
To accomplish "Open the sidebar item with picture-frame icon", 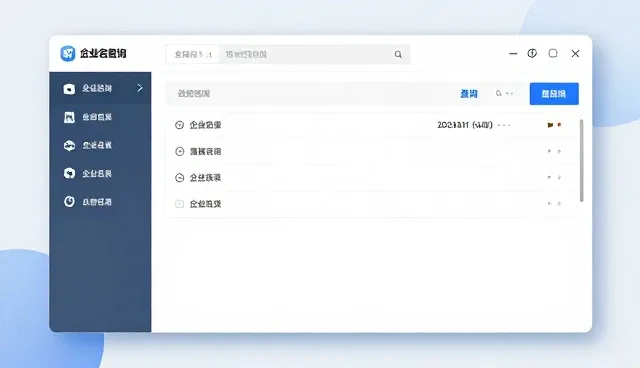I will pos(100,117).
